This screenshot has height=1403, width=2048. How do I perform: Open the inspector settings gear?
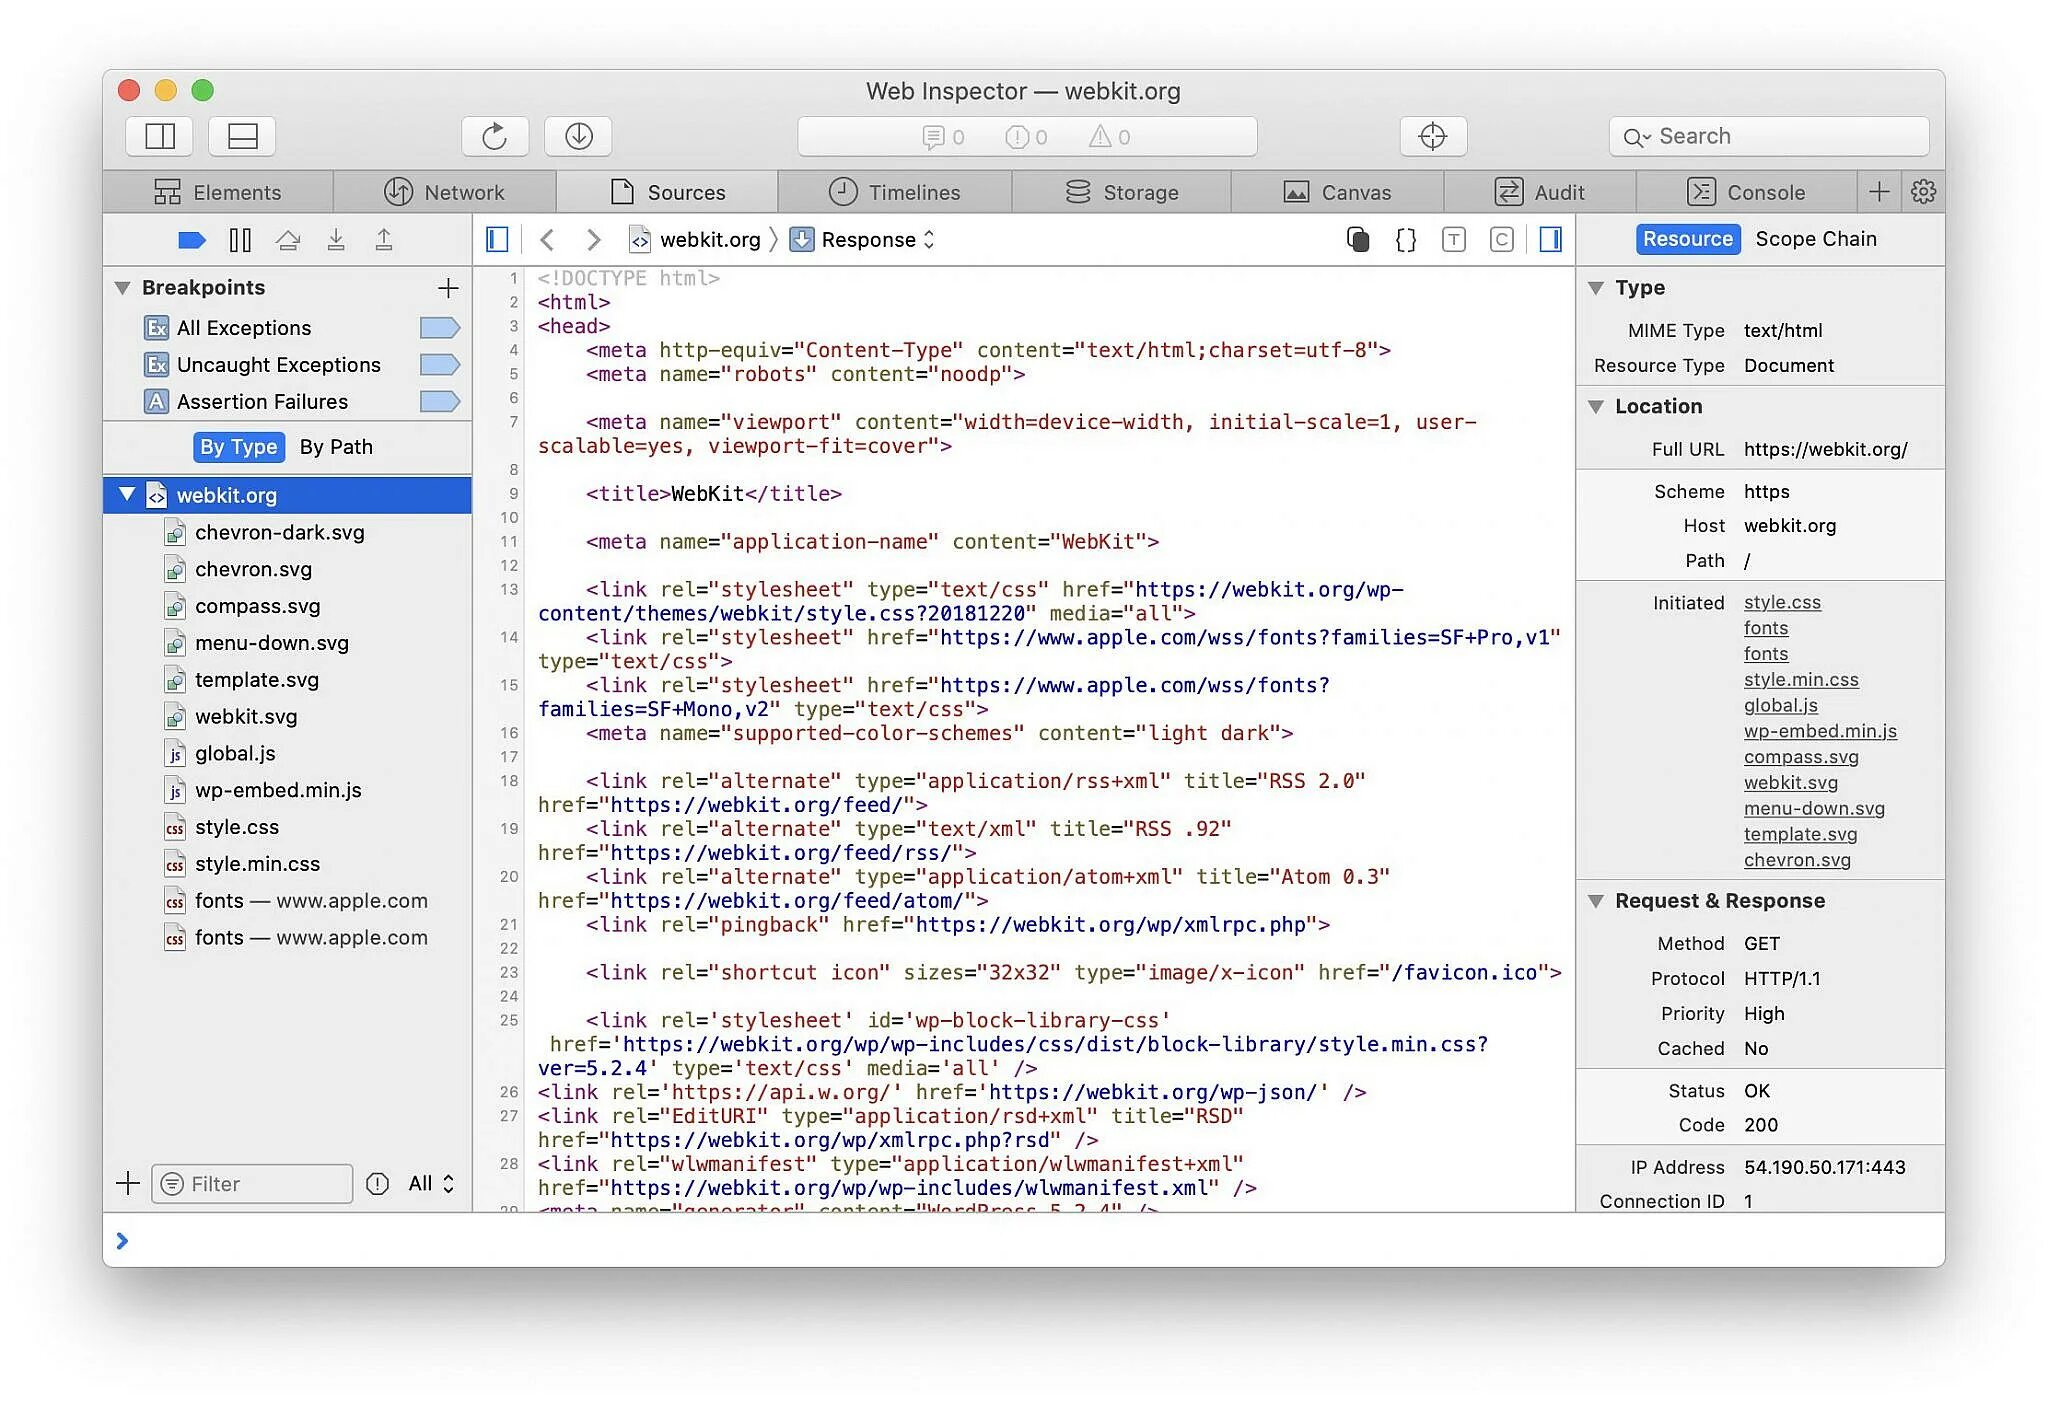1923,192
